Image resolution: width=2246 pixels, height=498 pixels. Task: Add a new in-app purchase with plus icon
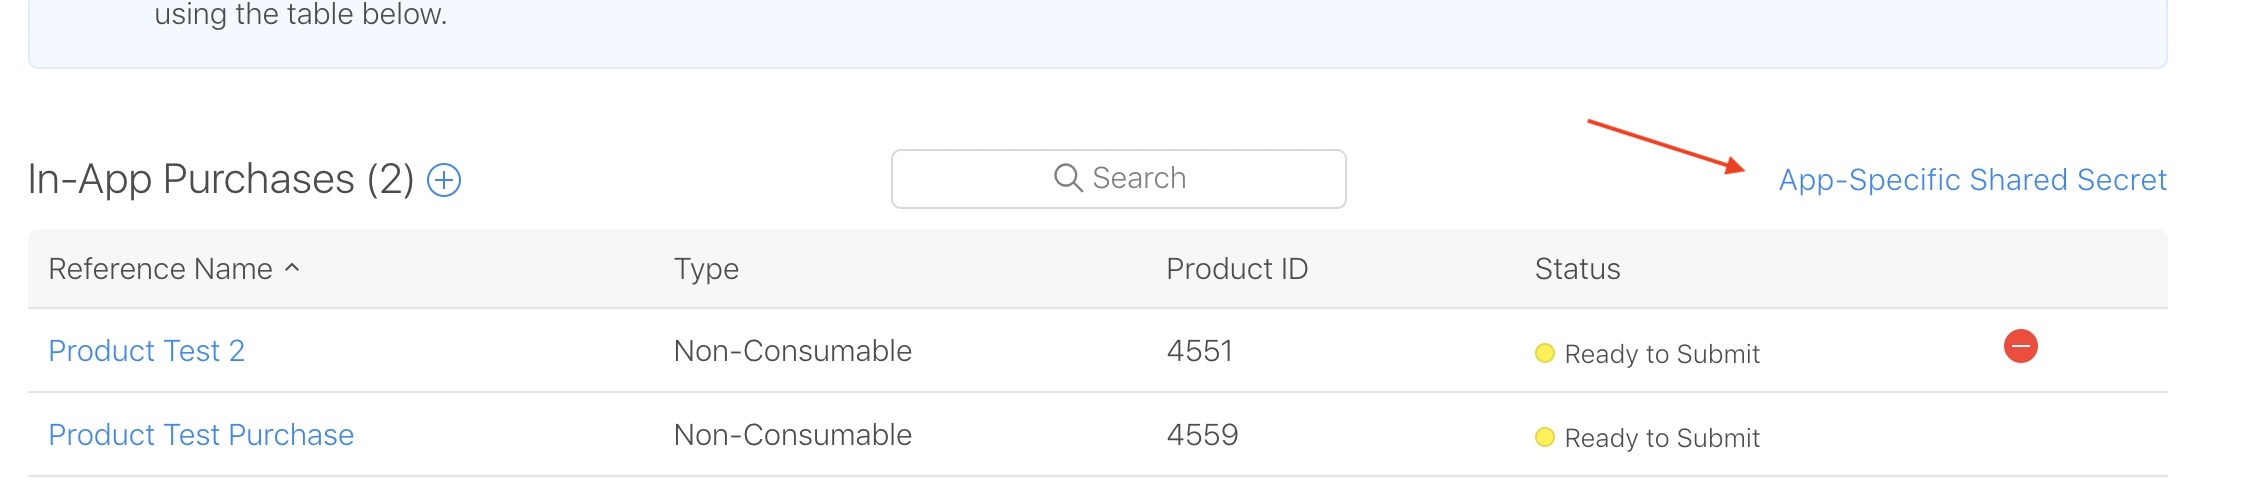click(444, 180)
